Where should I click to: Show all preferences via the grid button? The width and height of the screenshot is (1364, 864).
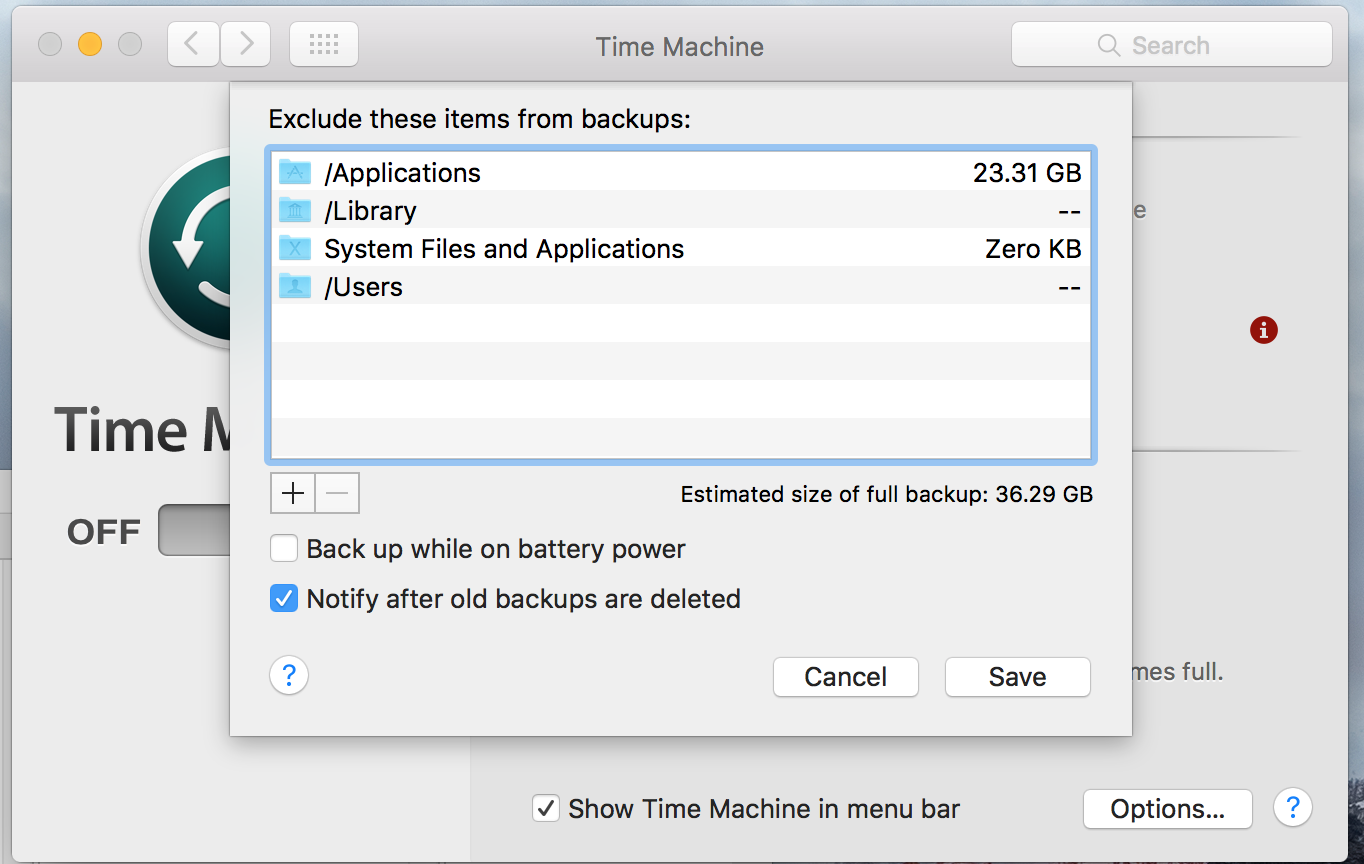324,45
